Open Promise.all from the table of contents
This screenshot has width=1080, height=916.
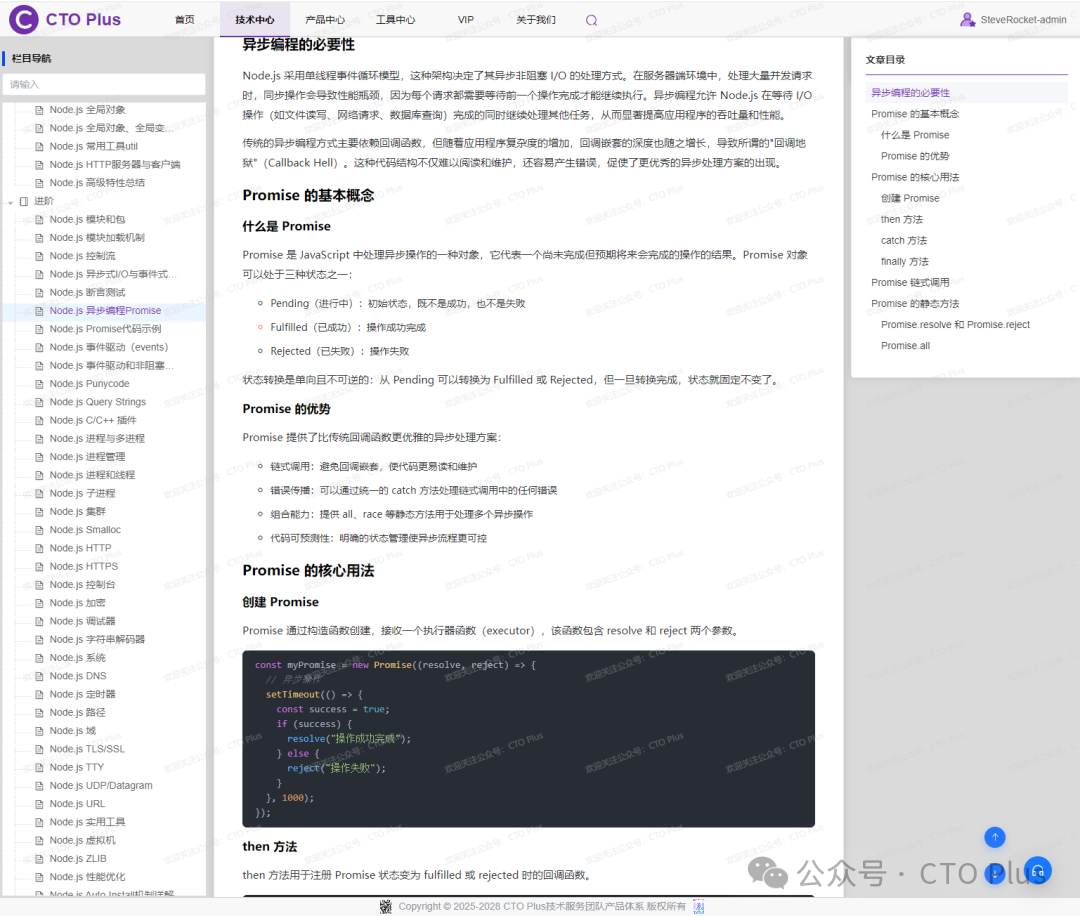click(905, 345)
